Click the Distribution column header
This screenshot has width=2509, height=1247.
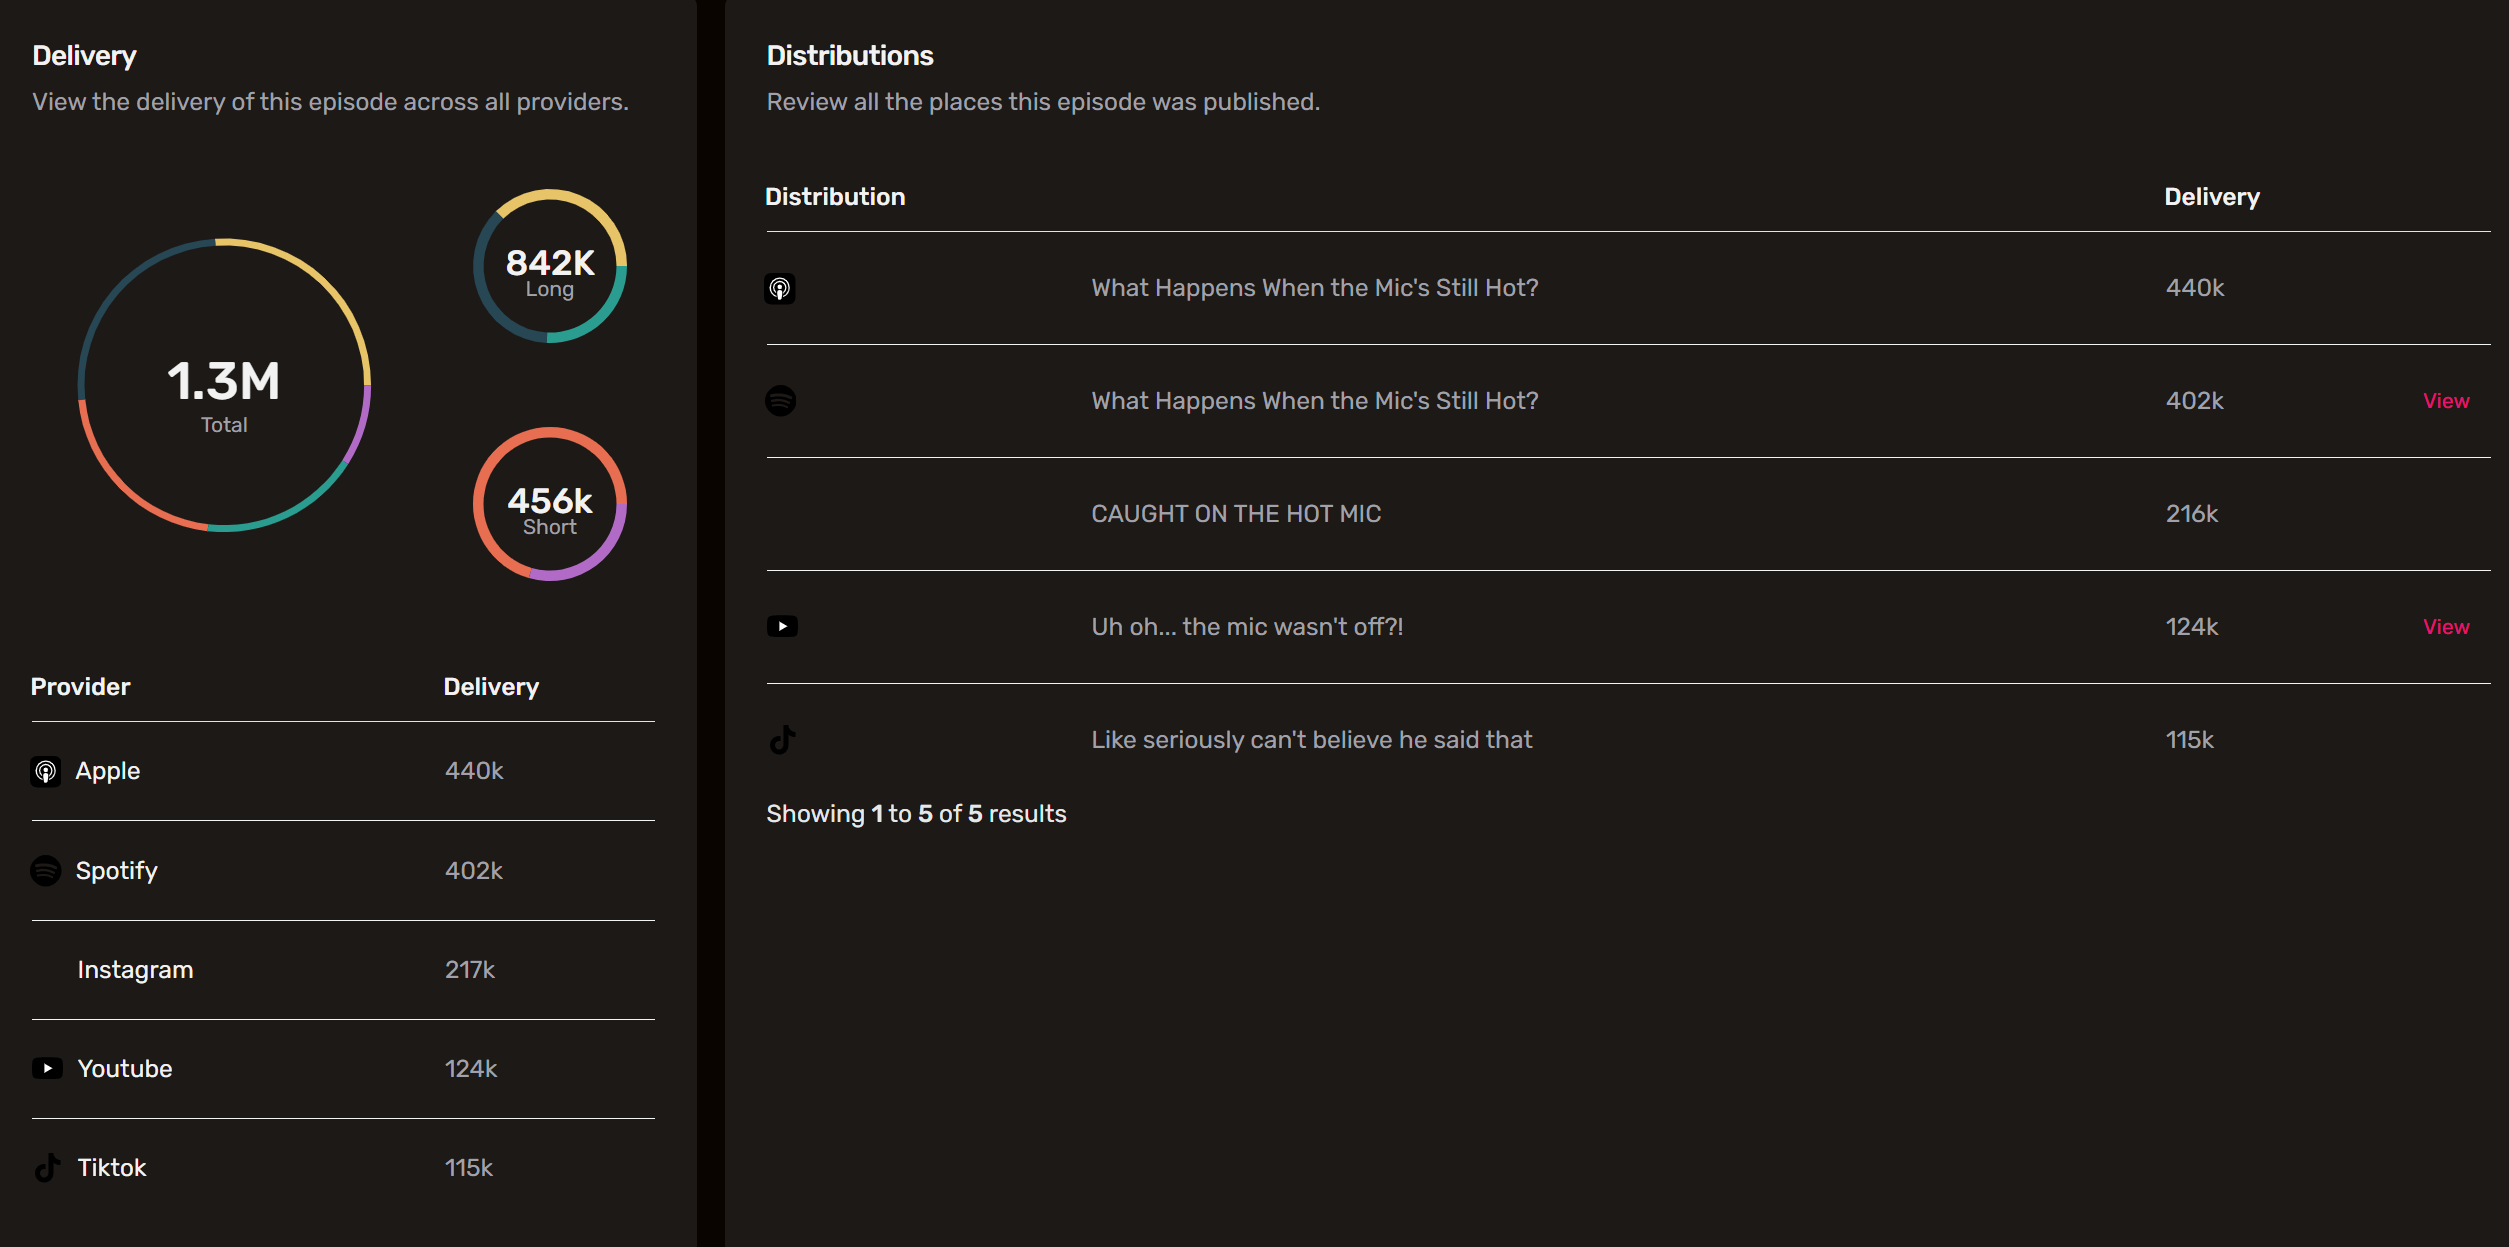(835, 197)
